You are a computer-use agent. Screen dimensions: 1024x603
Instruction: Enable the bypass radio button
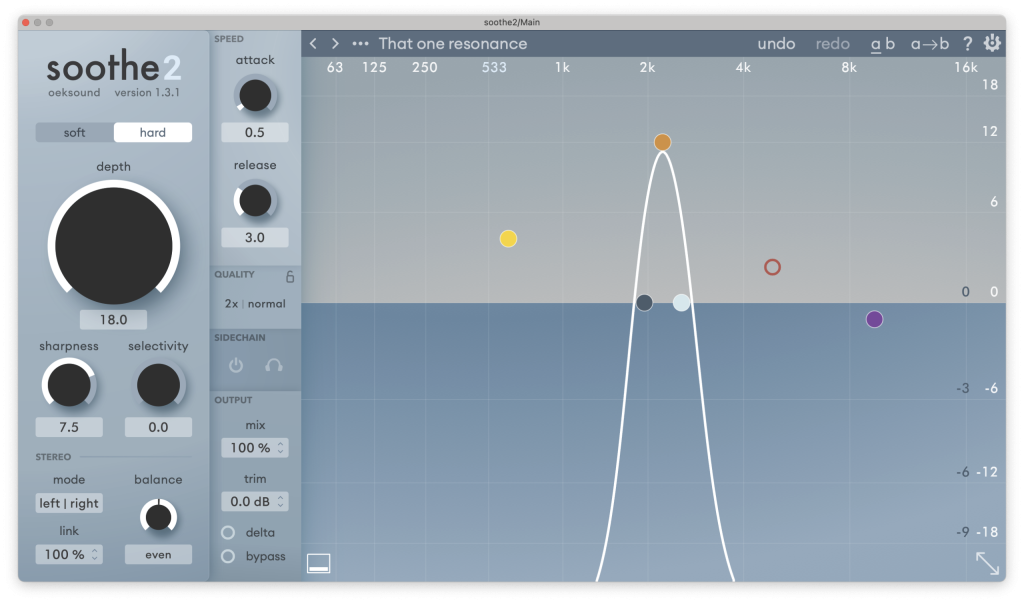pyautogui.click(x=228, y=556)
